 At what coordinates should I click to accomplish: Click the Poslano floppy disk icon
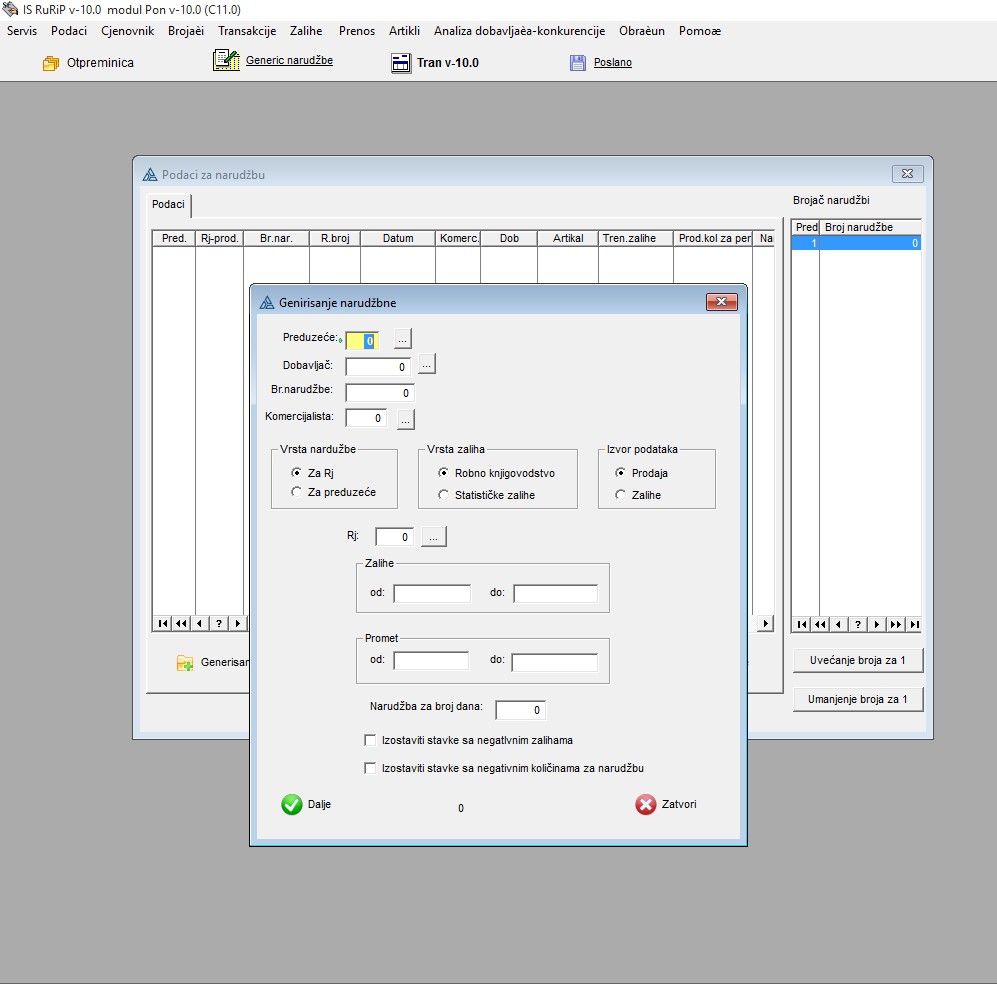coord(577,63)
